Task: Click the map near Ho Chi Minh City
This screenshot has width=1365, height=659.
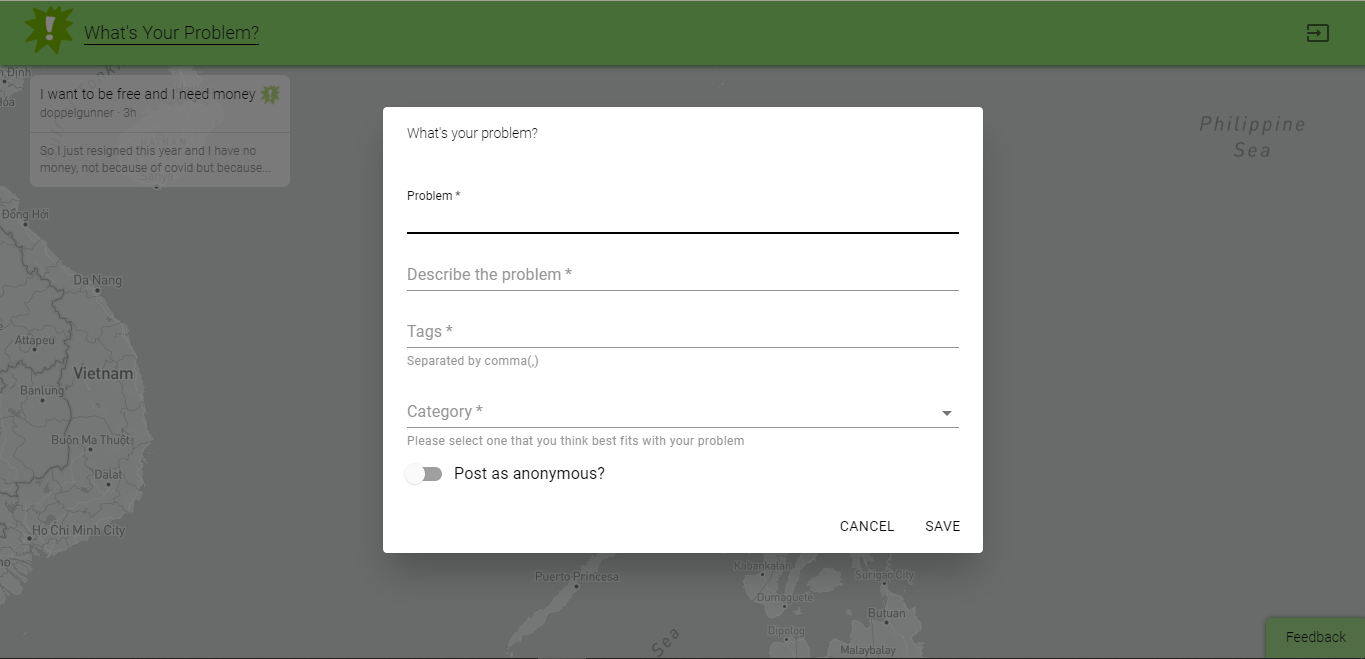Action: [80, 530]
